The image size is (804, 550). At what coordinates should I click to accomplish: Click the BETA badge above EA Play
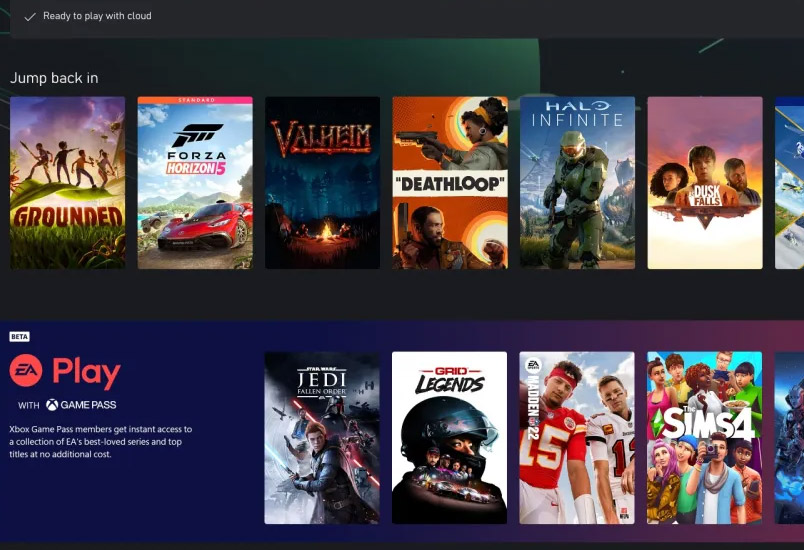click(x=19, y=337)
